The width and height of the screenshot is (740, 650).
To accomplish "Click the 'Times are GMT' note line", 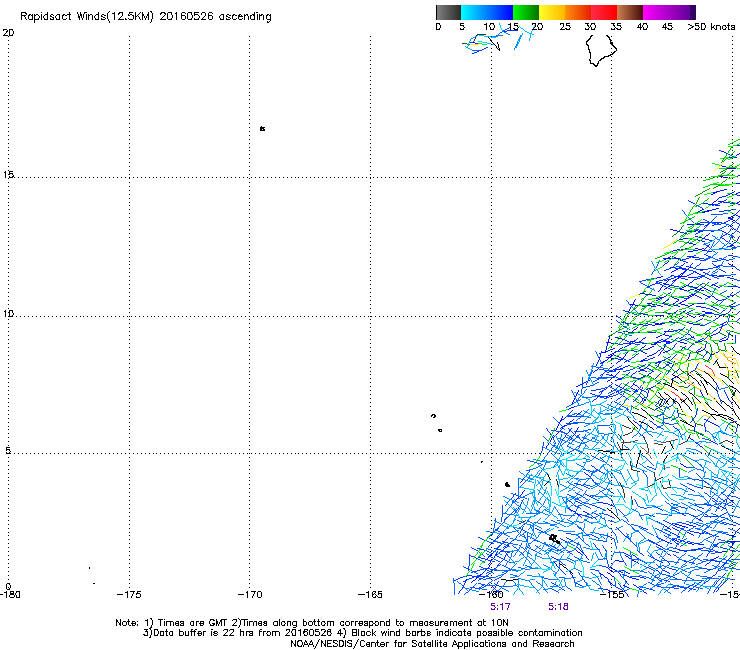I will [x=311, y=623].
